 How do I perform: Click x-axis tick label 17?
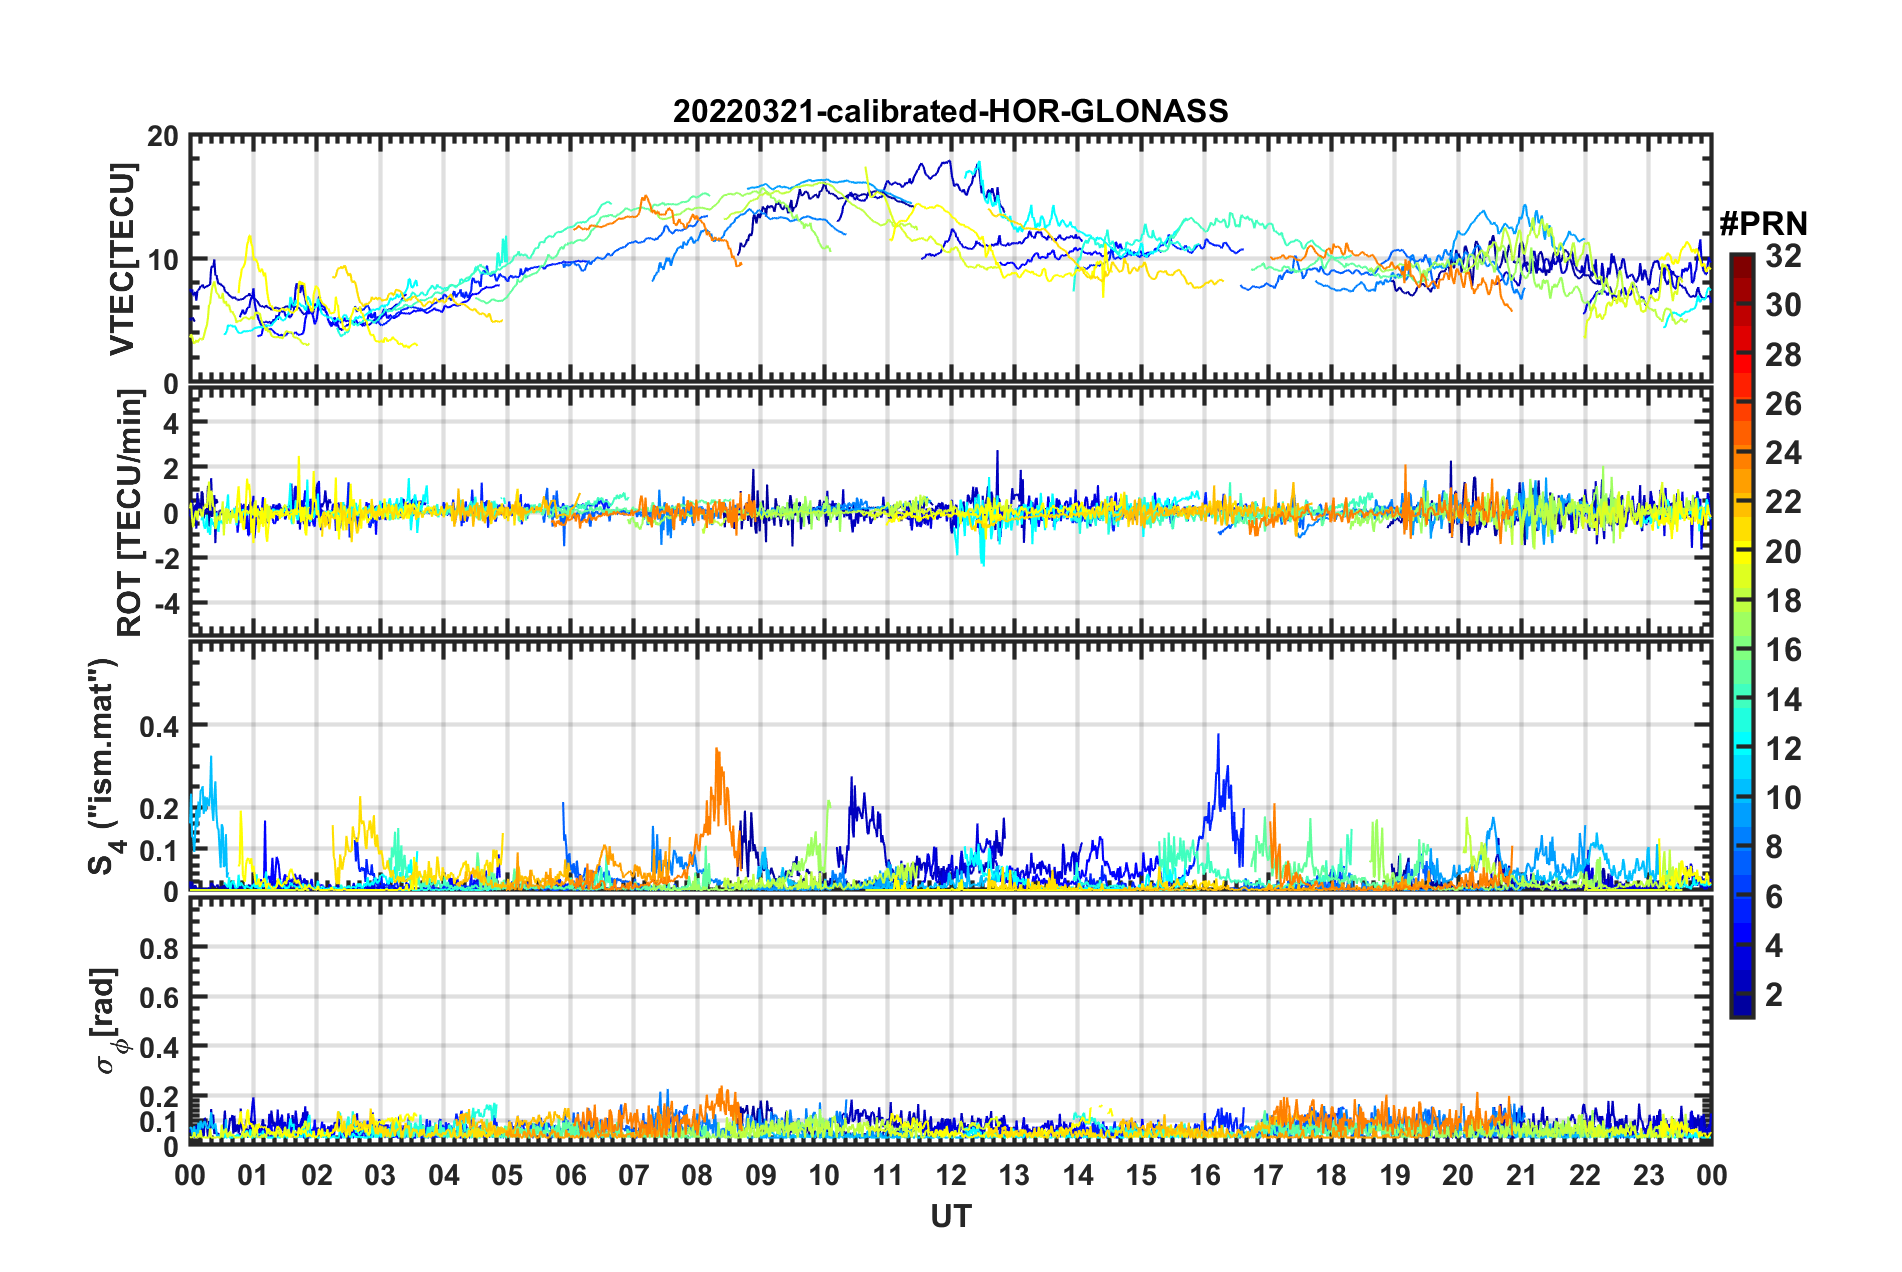click(1268, 1175)
